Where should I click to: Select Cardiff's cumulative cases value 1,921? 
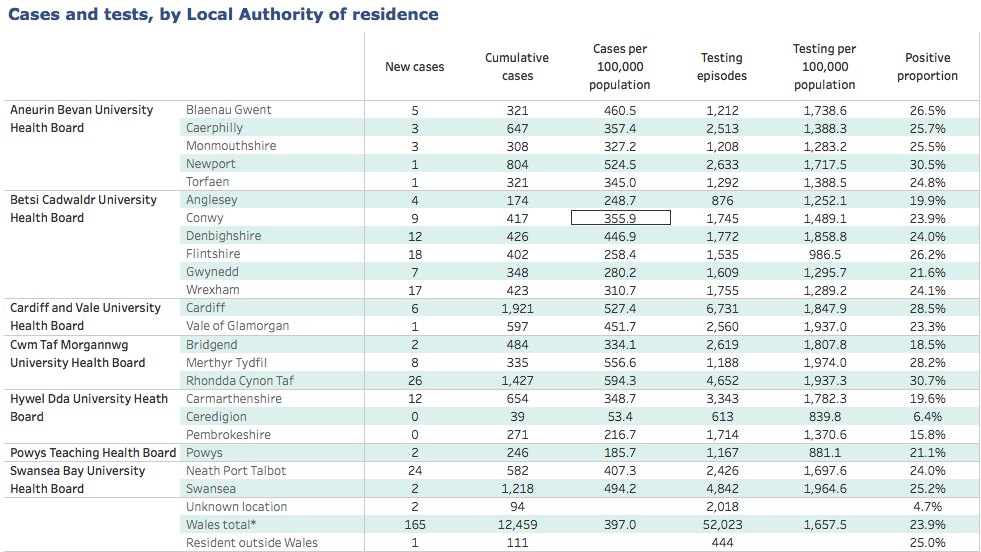point(517,308)
